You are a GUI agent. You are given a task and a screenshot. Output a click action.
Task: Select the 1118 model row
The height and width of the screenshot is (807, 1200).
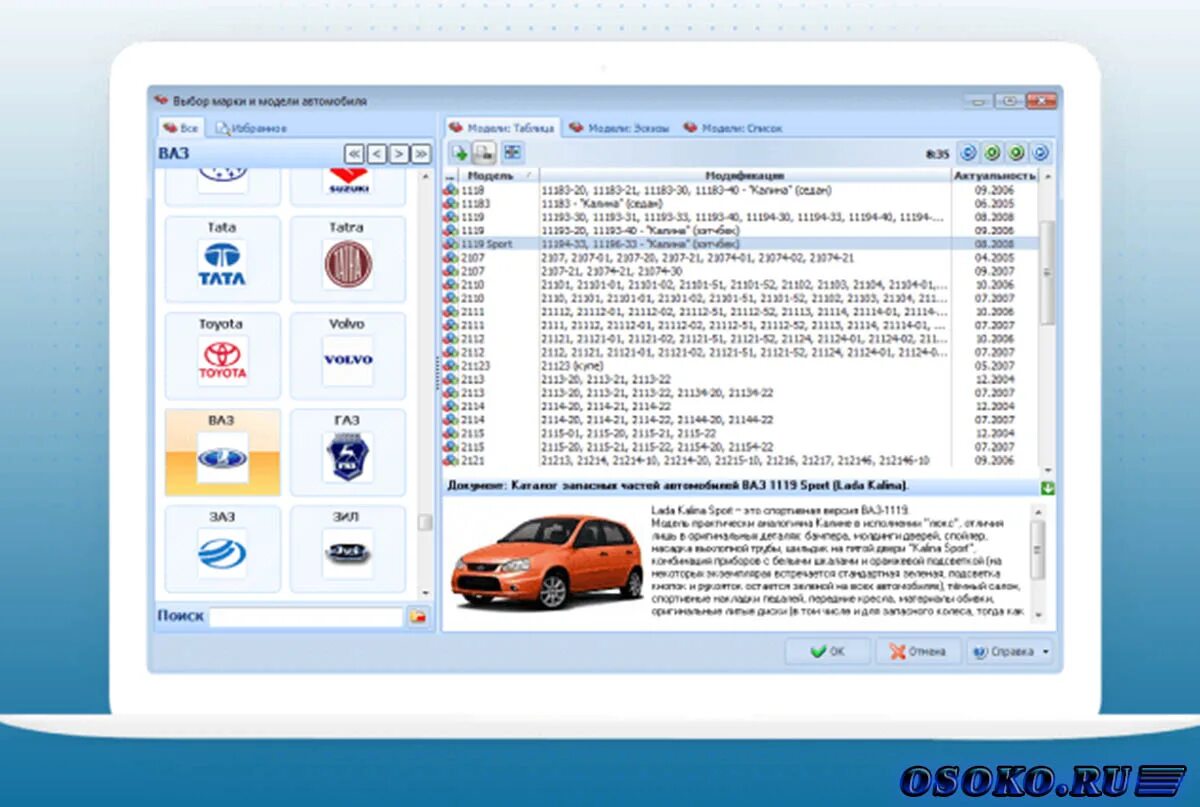point(741,189)
